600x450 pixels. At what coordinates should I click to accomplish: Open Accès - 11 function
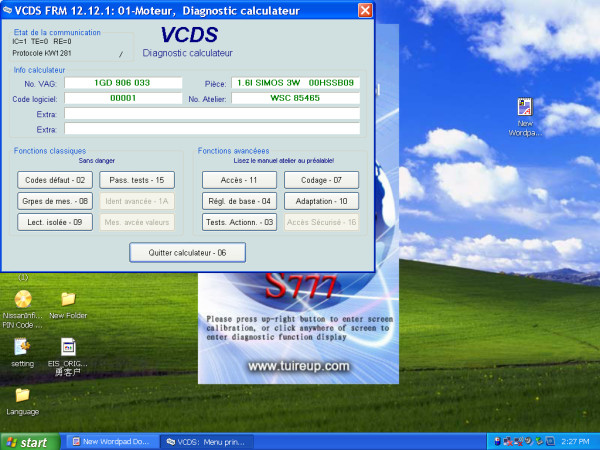(239, 180)
